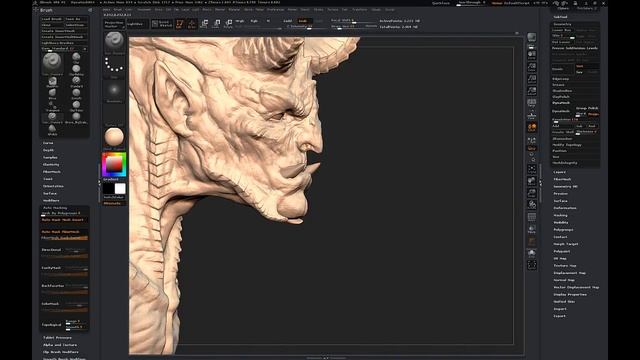640x360 pixels.
Task: Activate the Scale transform icon in top shelf
Action: (217, 24)
